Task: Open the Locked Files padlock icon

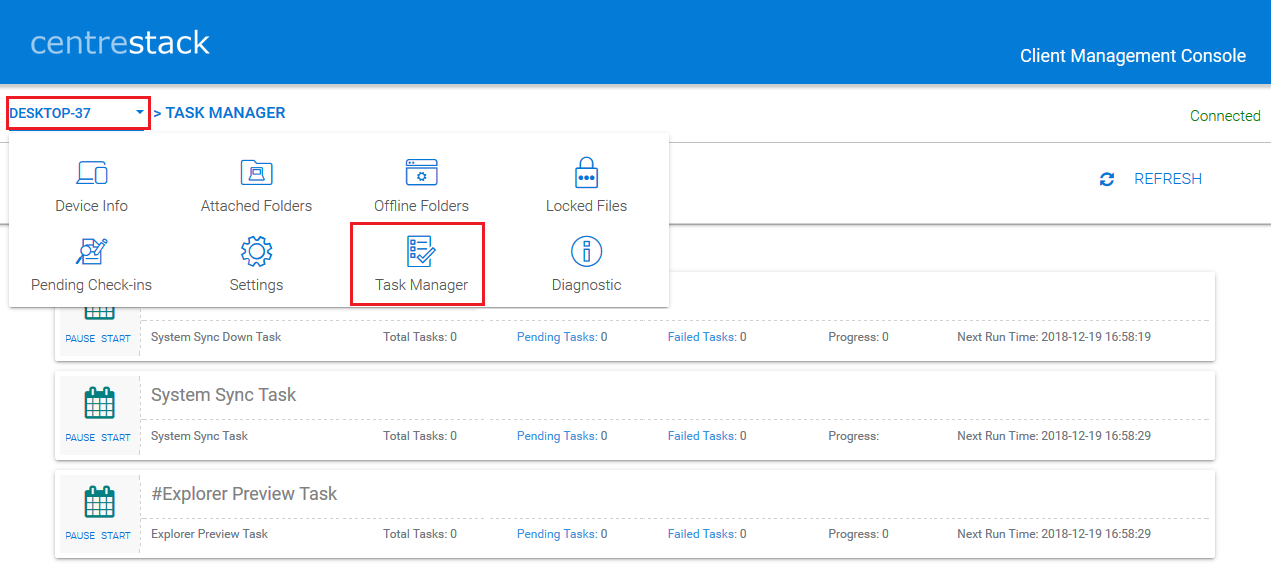Action: tap(586, 172)
